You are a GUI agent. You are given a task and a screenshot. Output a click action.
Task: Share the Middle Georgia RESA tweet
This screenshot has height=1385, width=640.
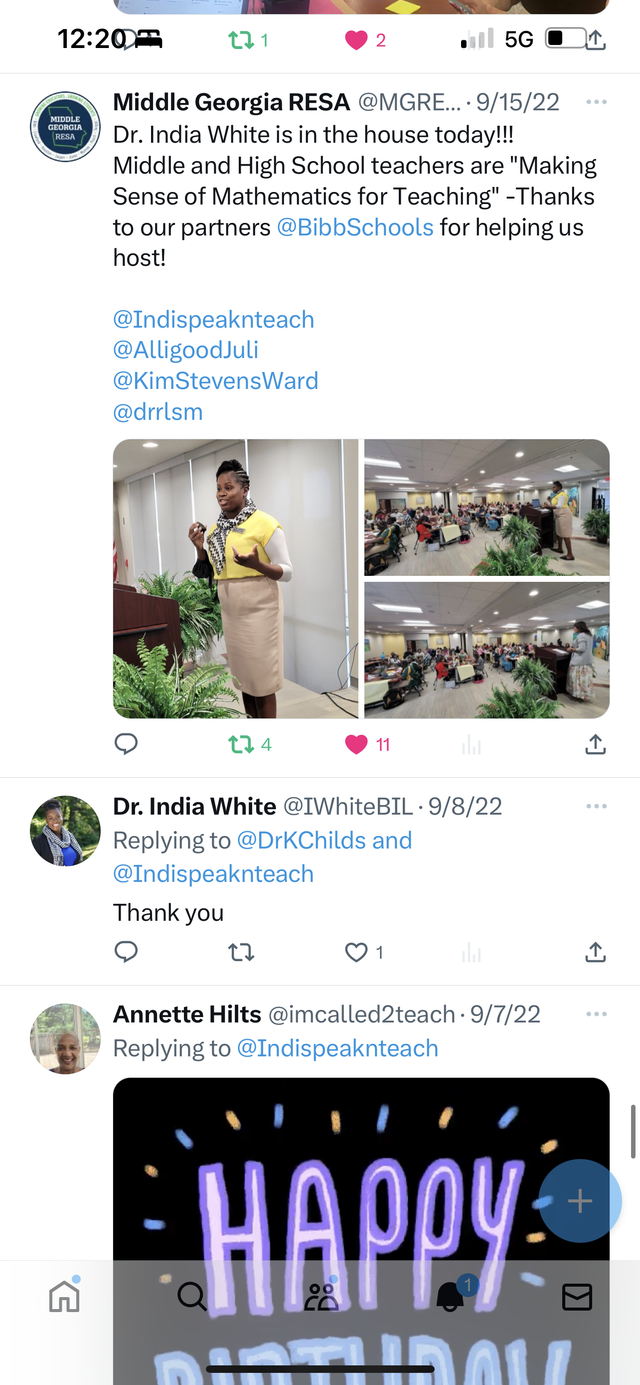point(595,744)
